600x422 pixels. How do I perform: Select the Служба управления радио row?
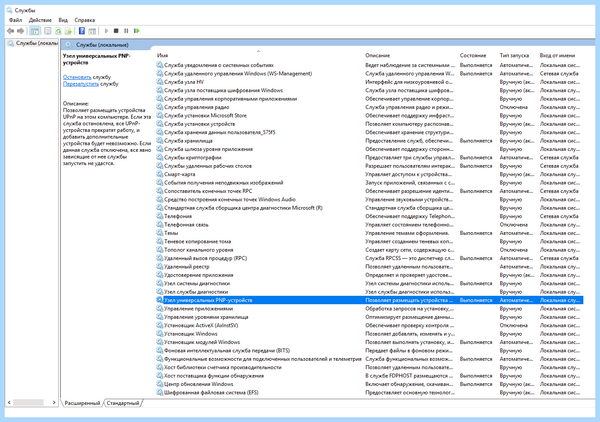point(369,107)
